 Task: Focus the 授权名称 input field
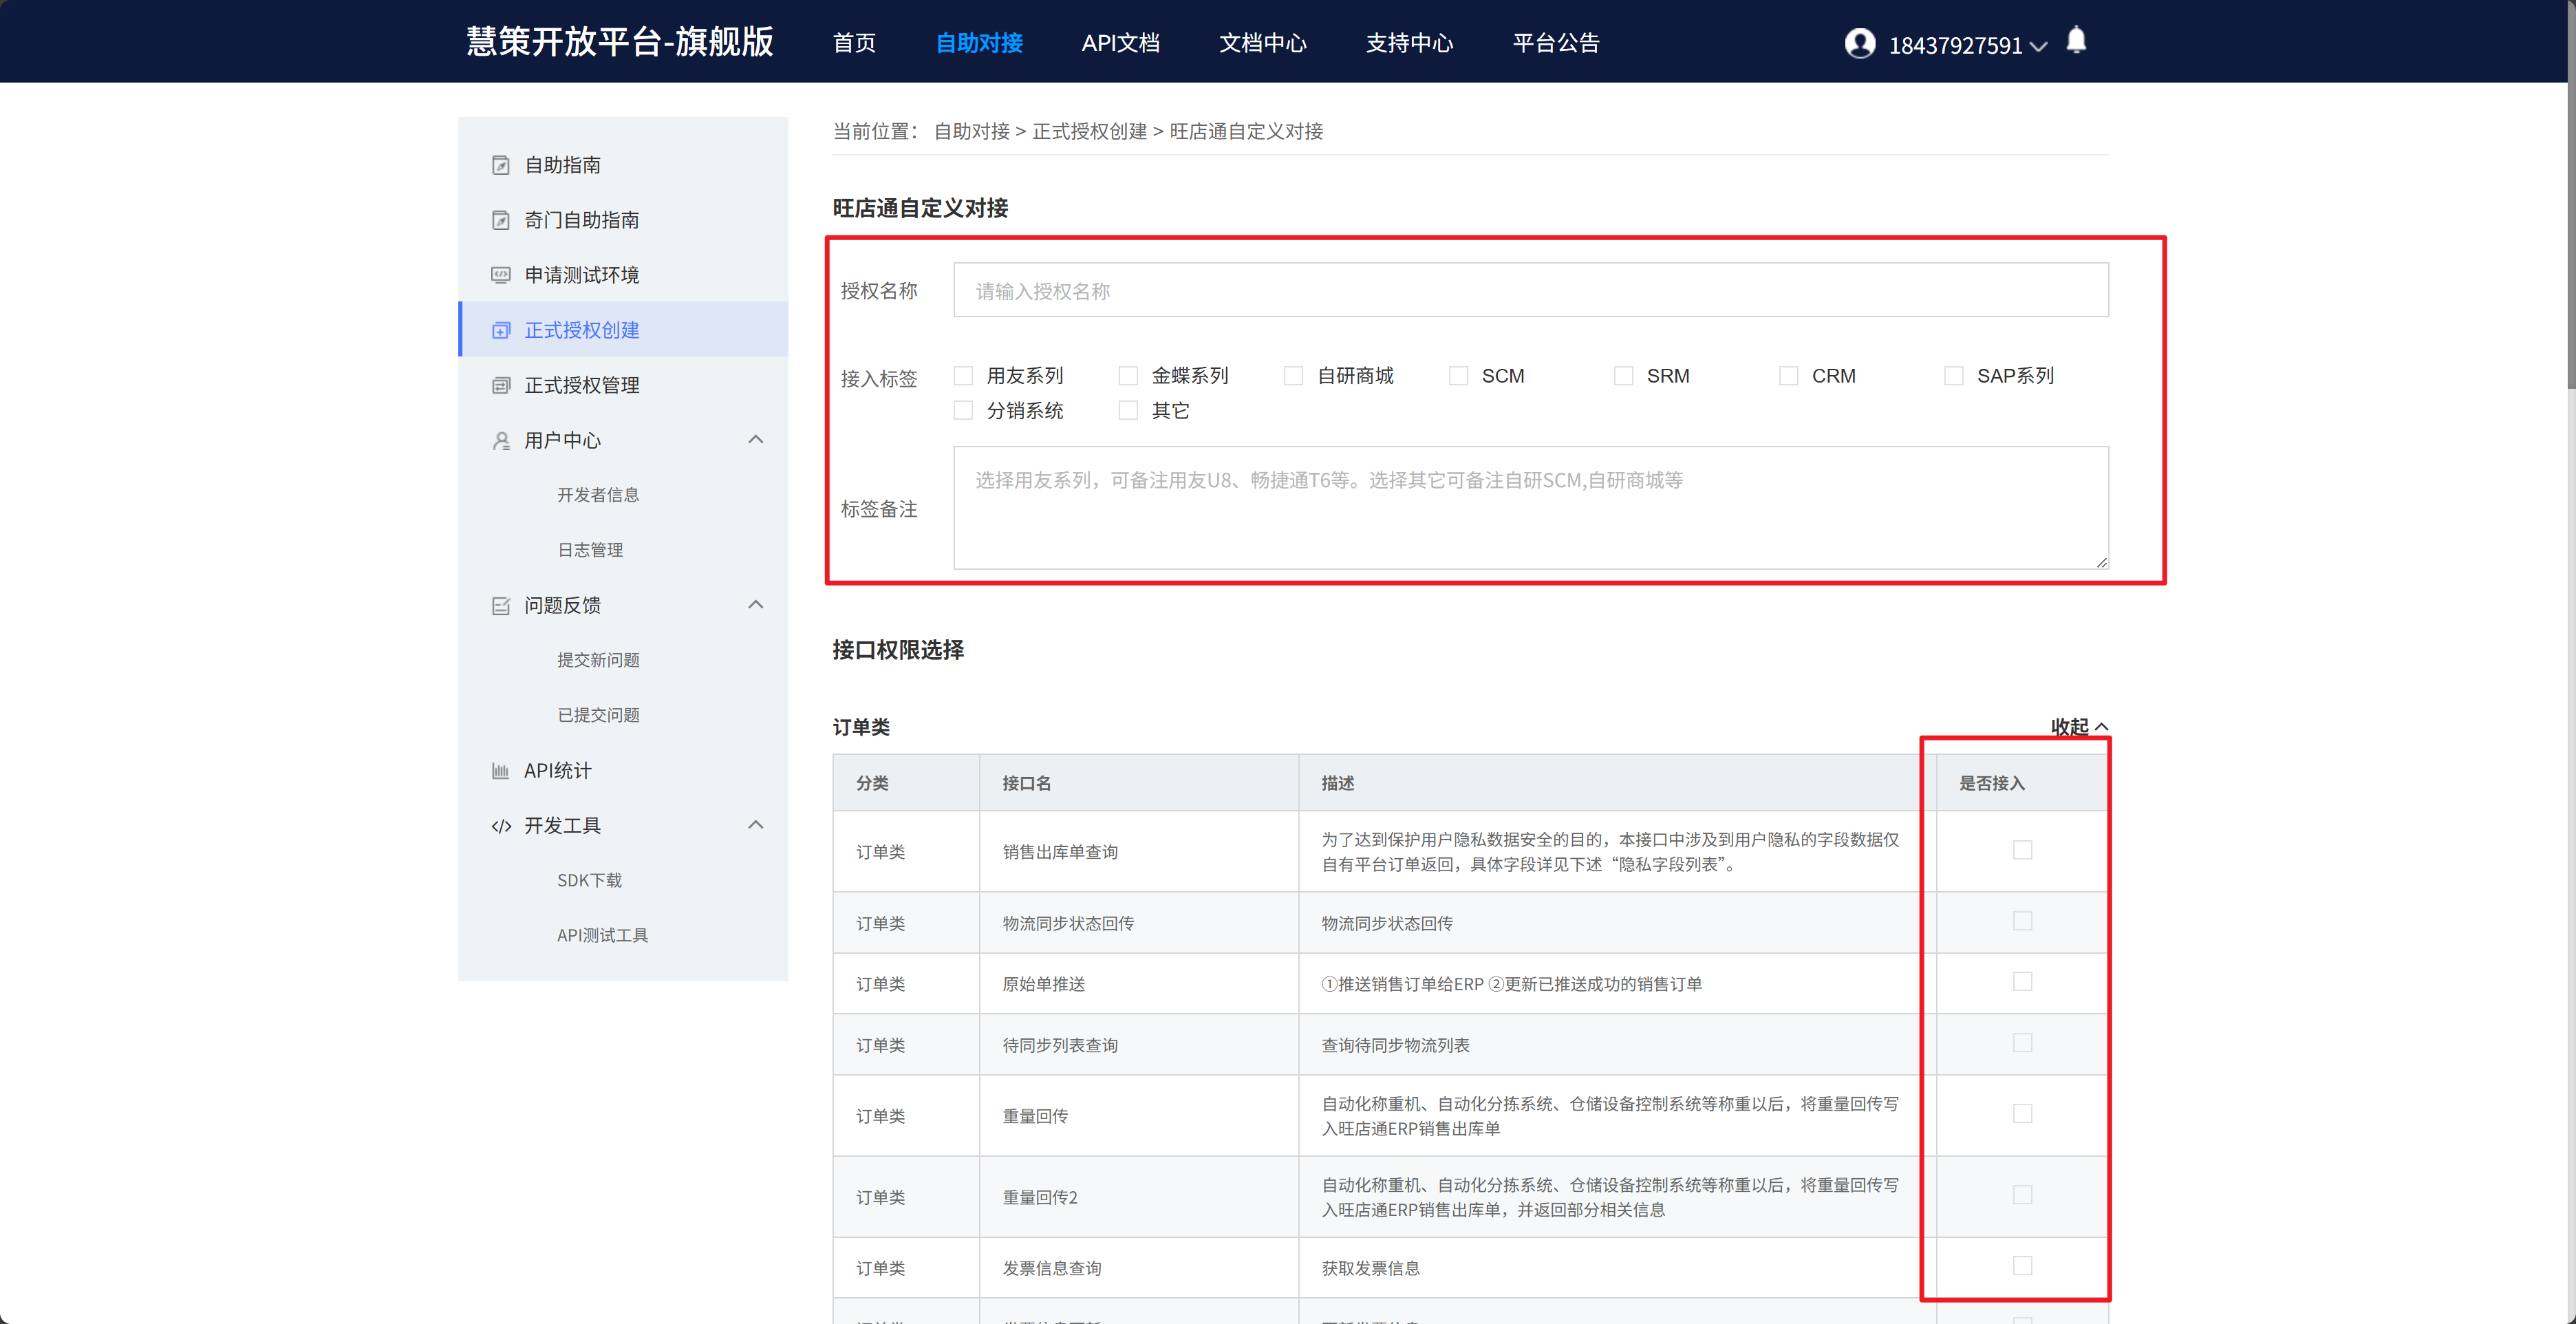coord(1531,290)
